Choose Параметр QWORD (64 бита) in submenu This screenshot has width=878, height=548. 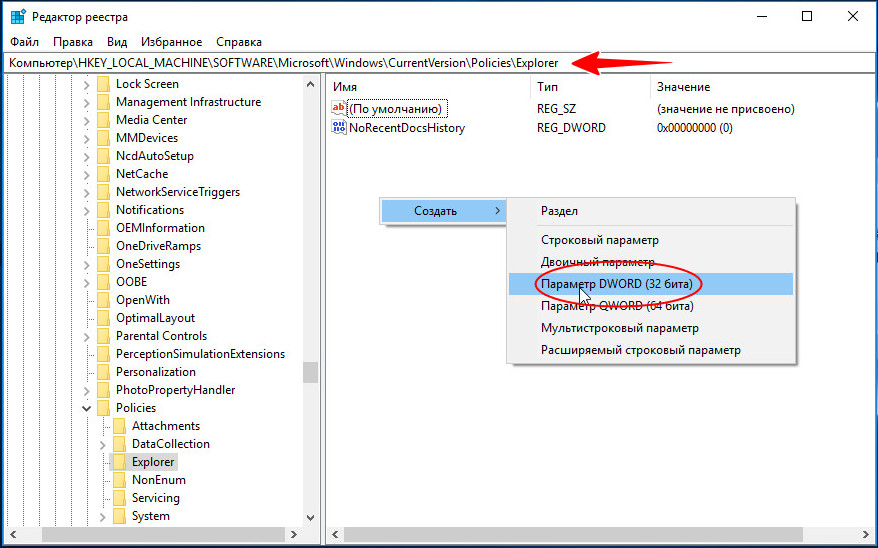651,306
